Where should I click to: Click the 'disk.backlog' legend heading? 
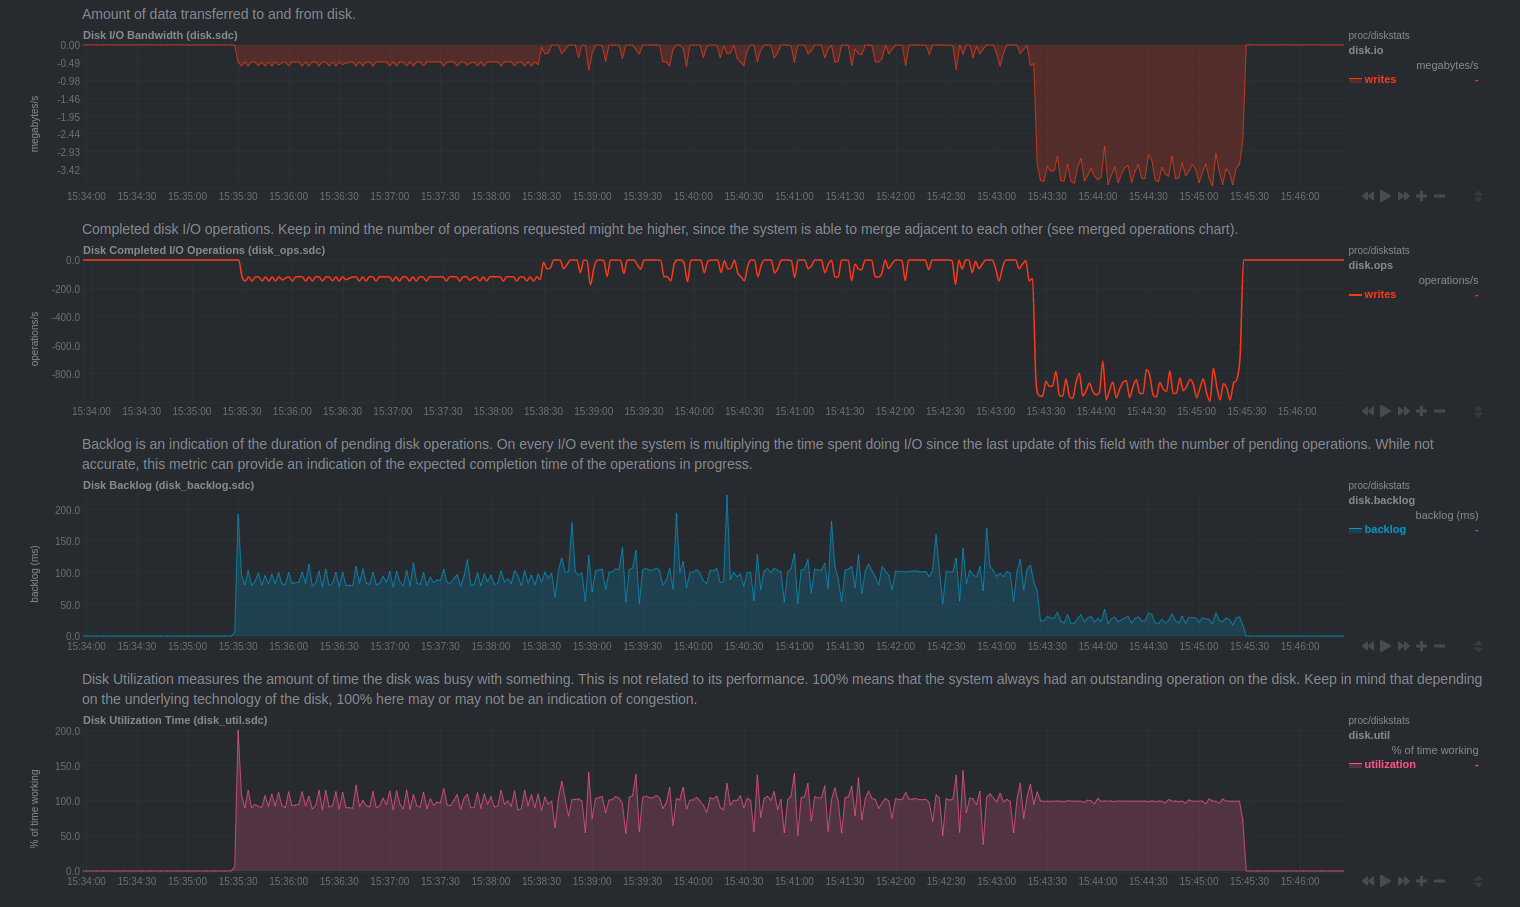click(x=1381, y=500)
